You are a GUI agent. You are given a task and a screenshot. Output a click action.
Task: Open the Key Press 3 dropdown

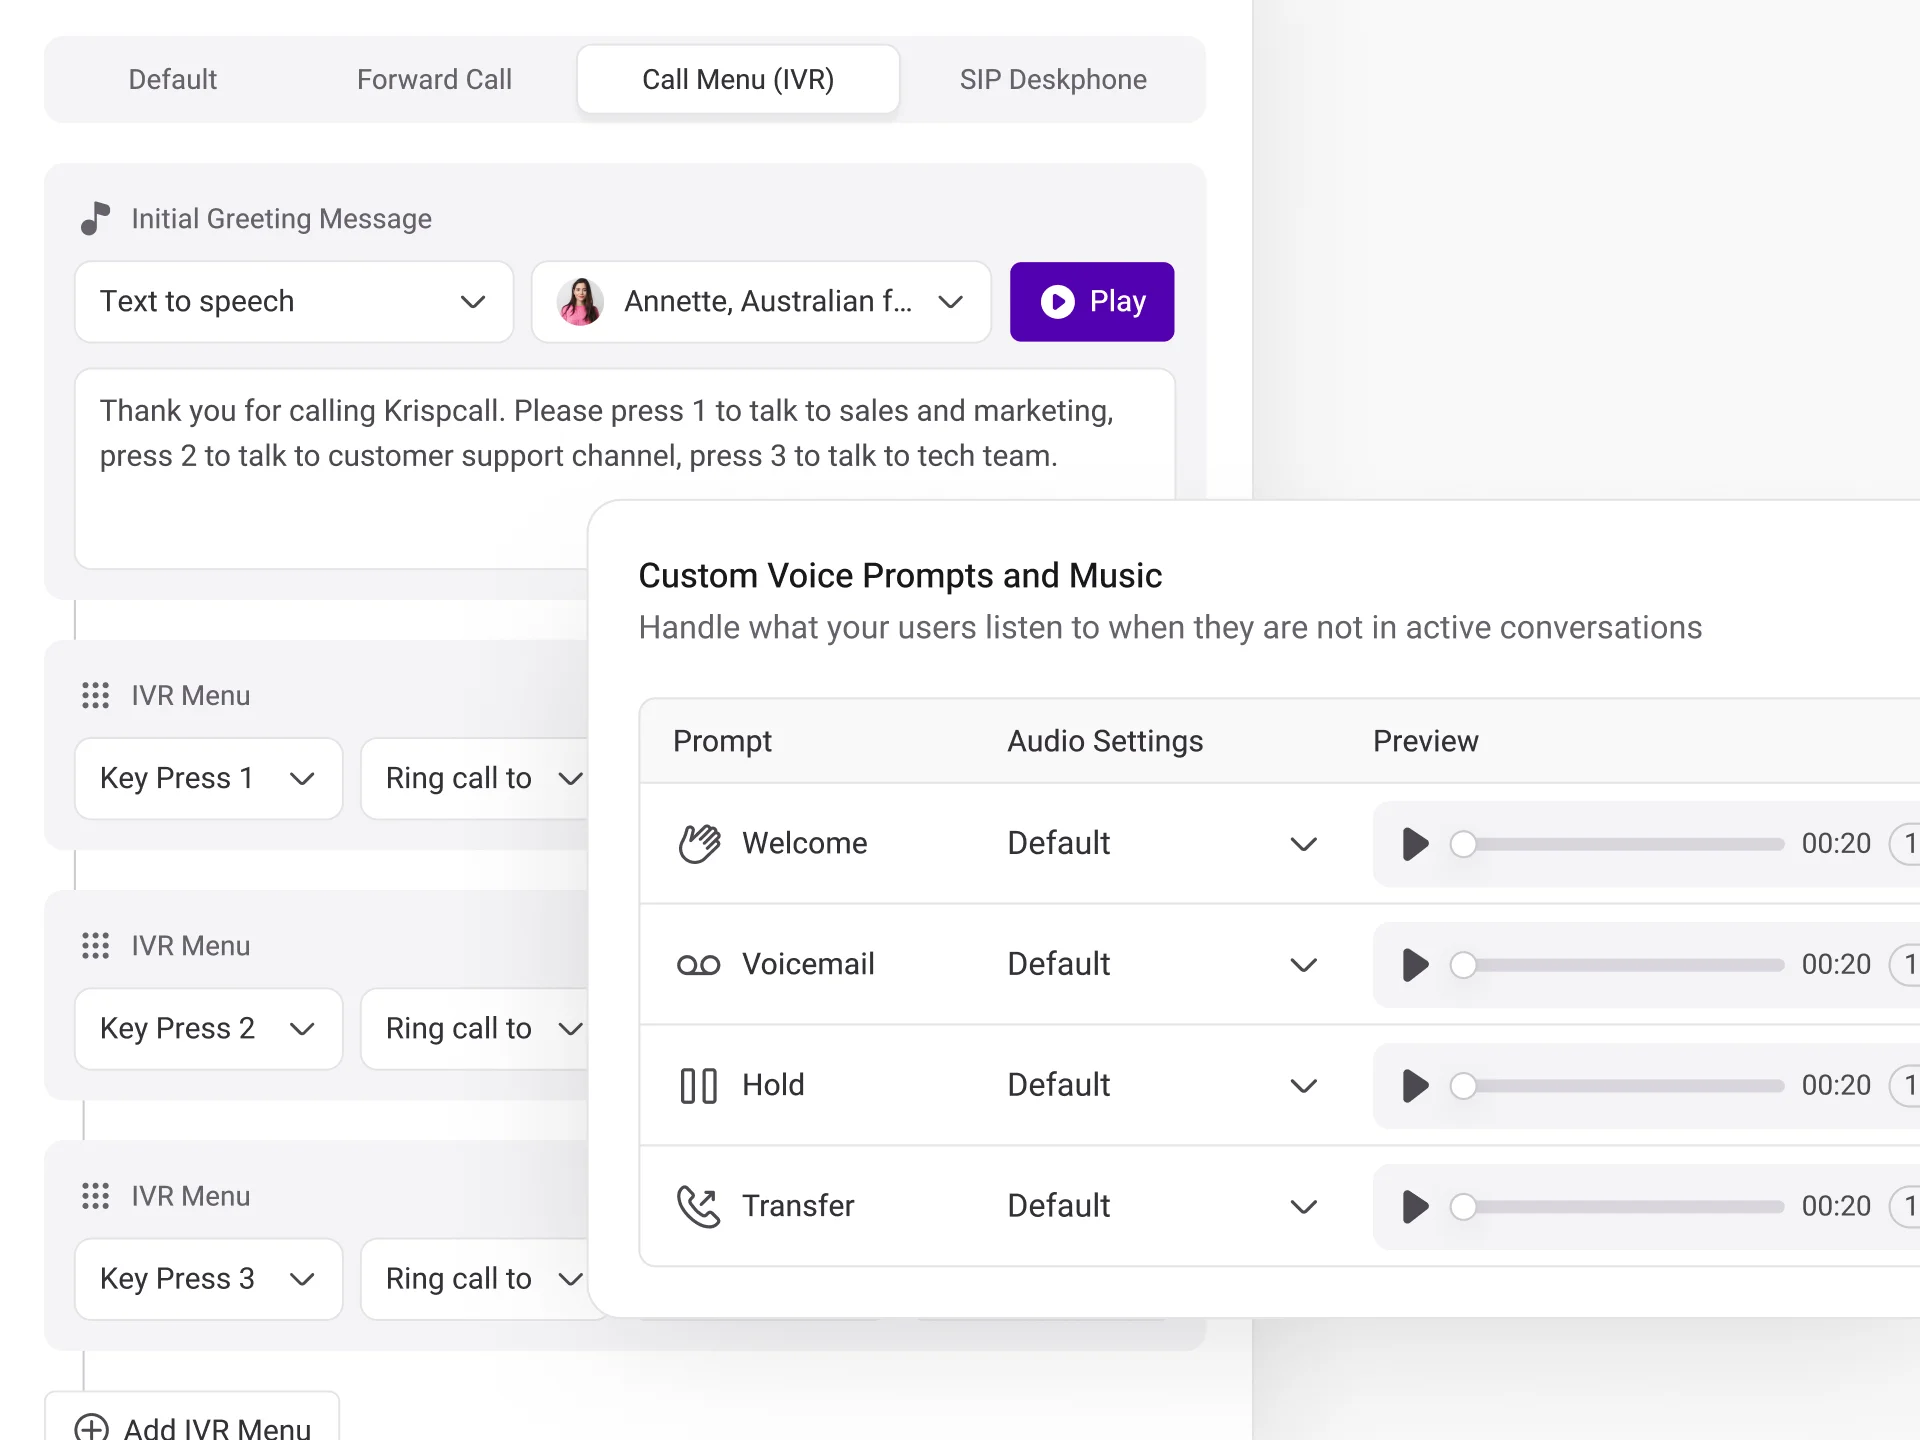point(208,1278)
